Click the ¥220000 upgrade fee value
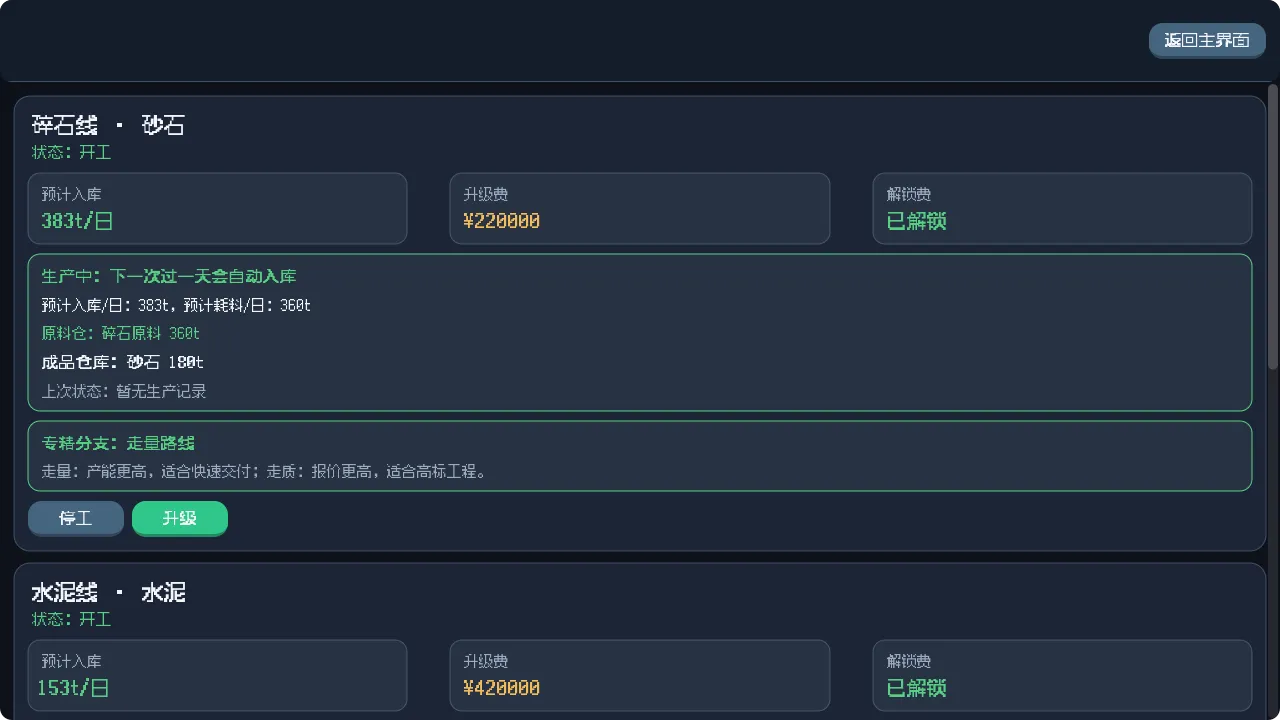 (x=502, y=221)
